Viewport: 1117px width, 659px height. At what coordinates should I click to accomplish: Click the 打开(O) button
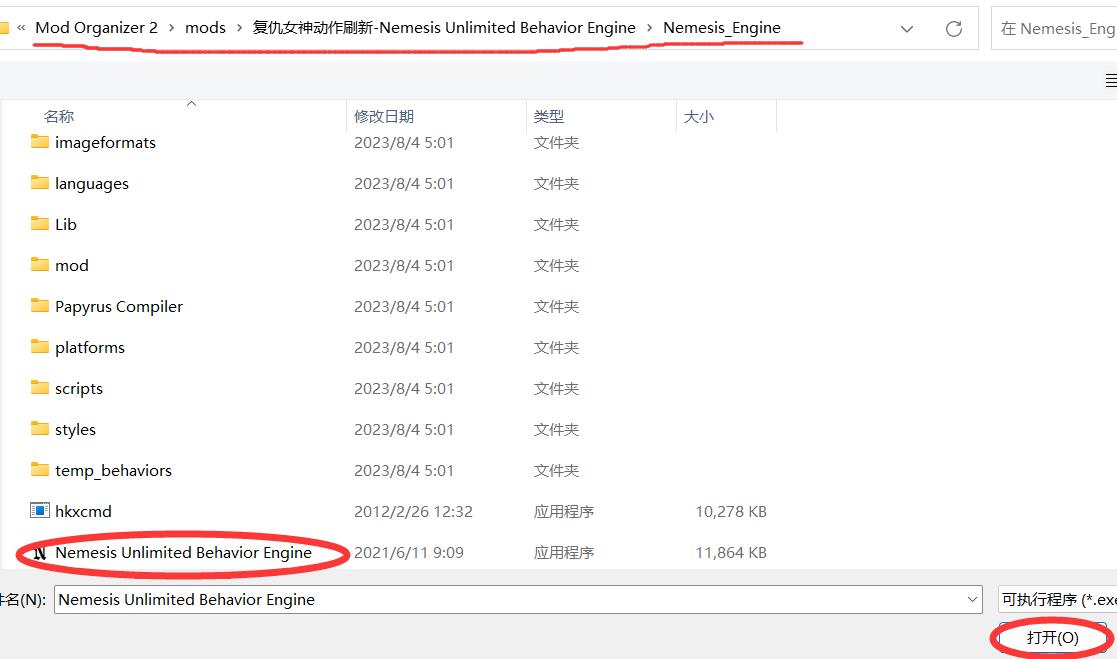point(1052,638)
